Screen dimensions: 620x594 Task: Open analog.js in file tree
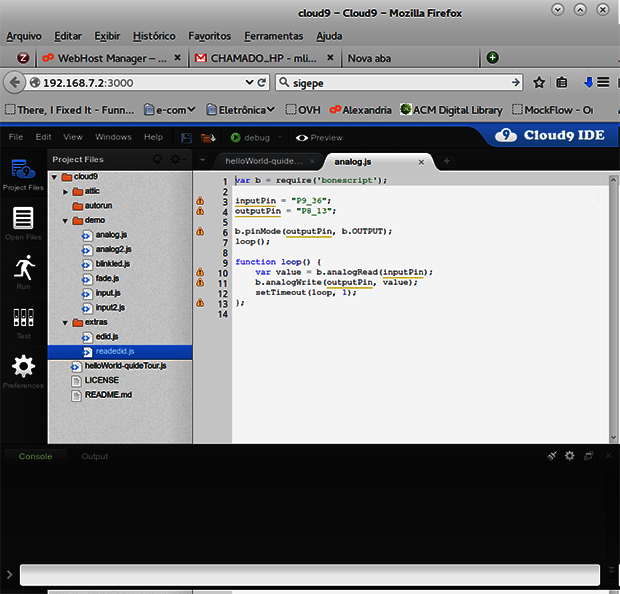[x=111, y=235]
